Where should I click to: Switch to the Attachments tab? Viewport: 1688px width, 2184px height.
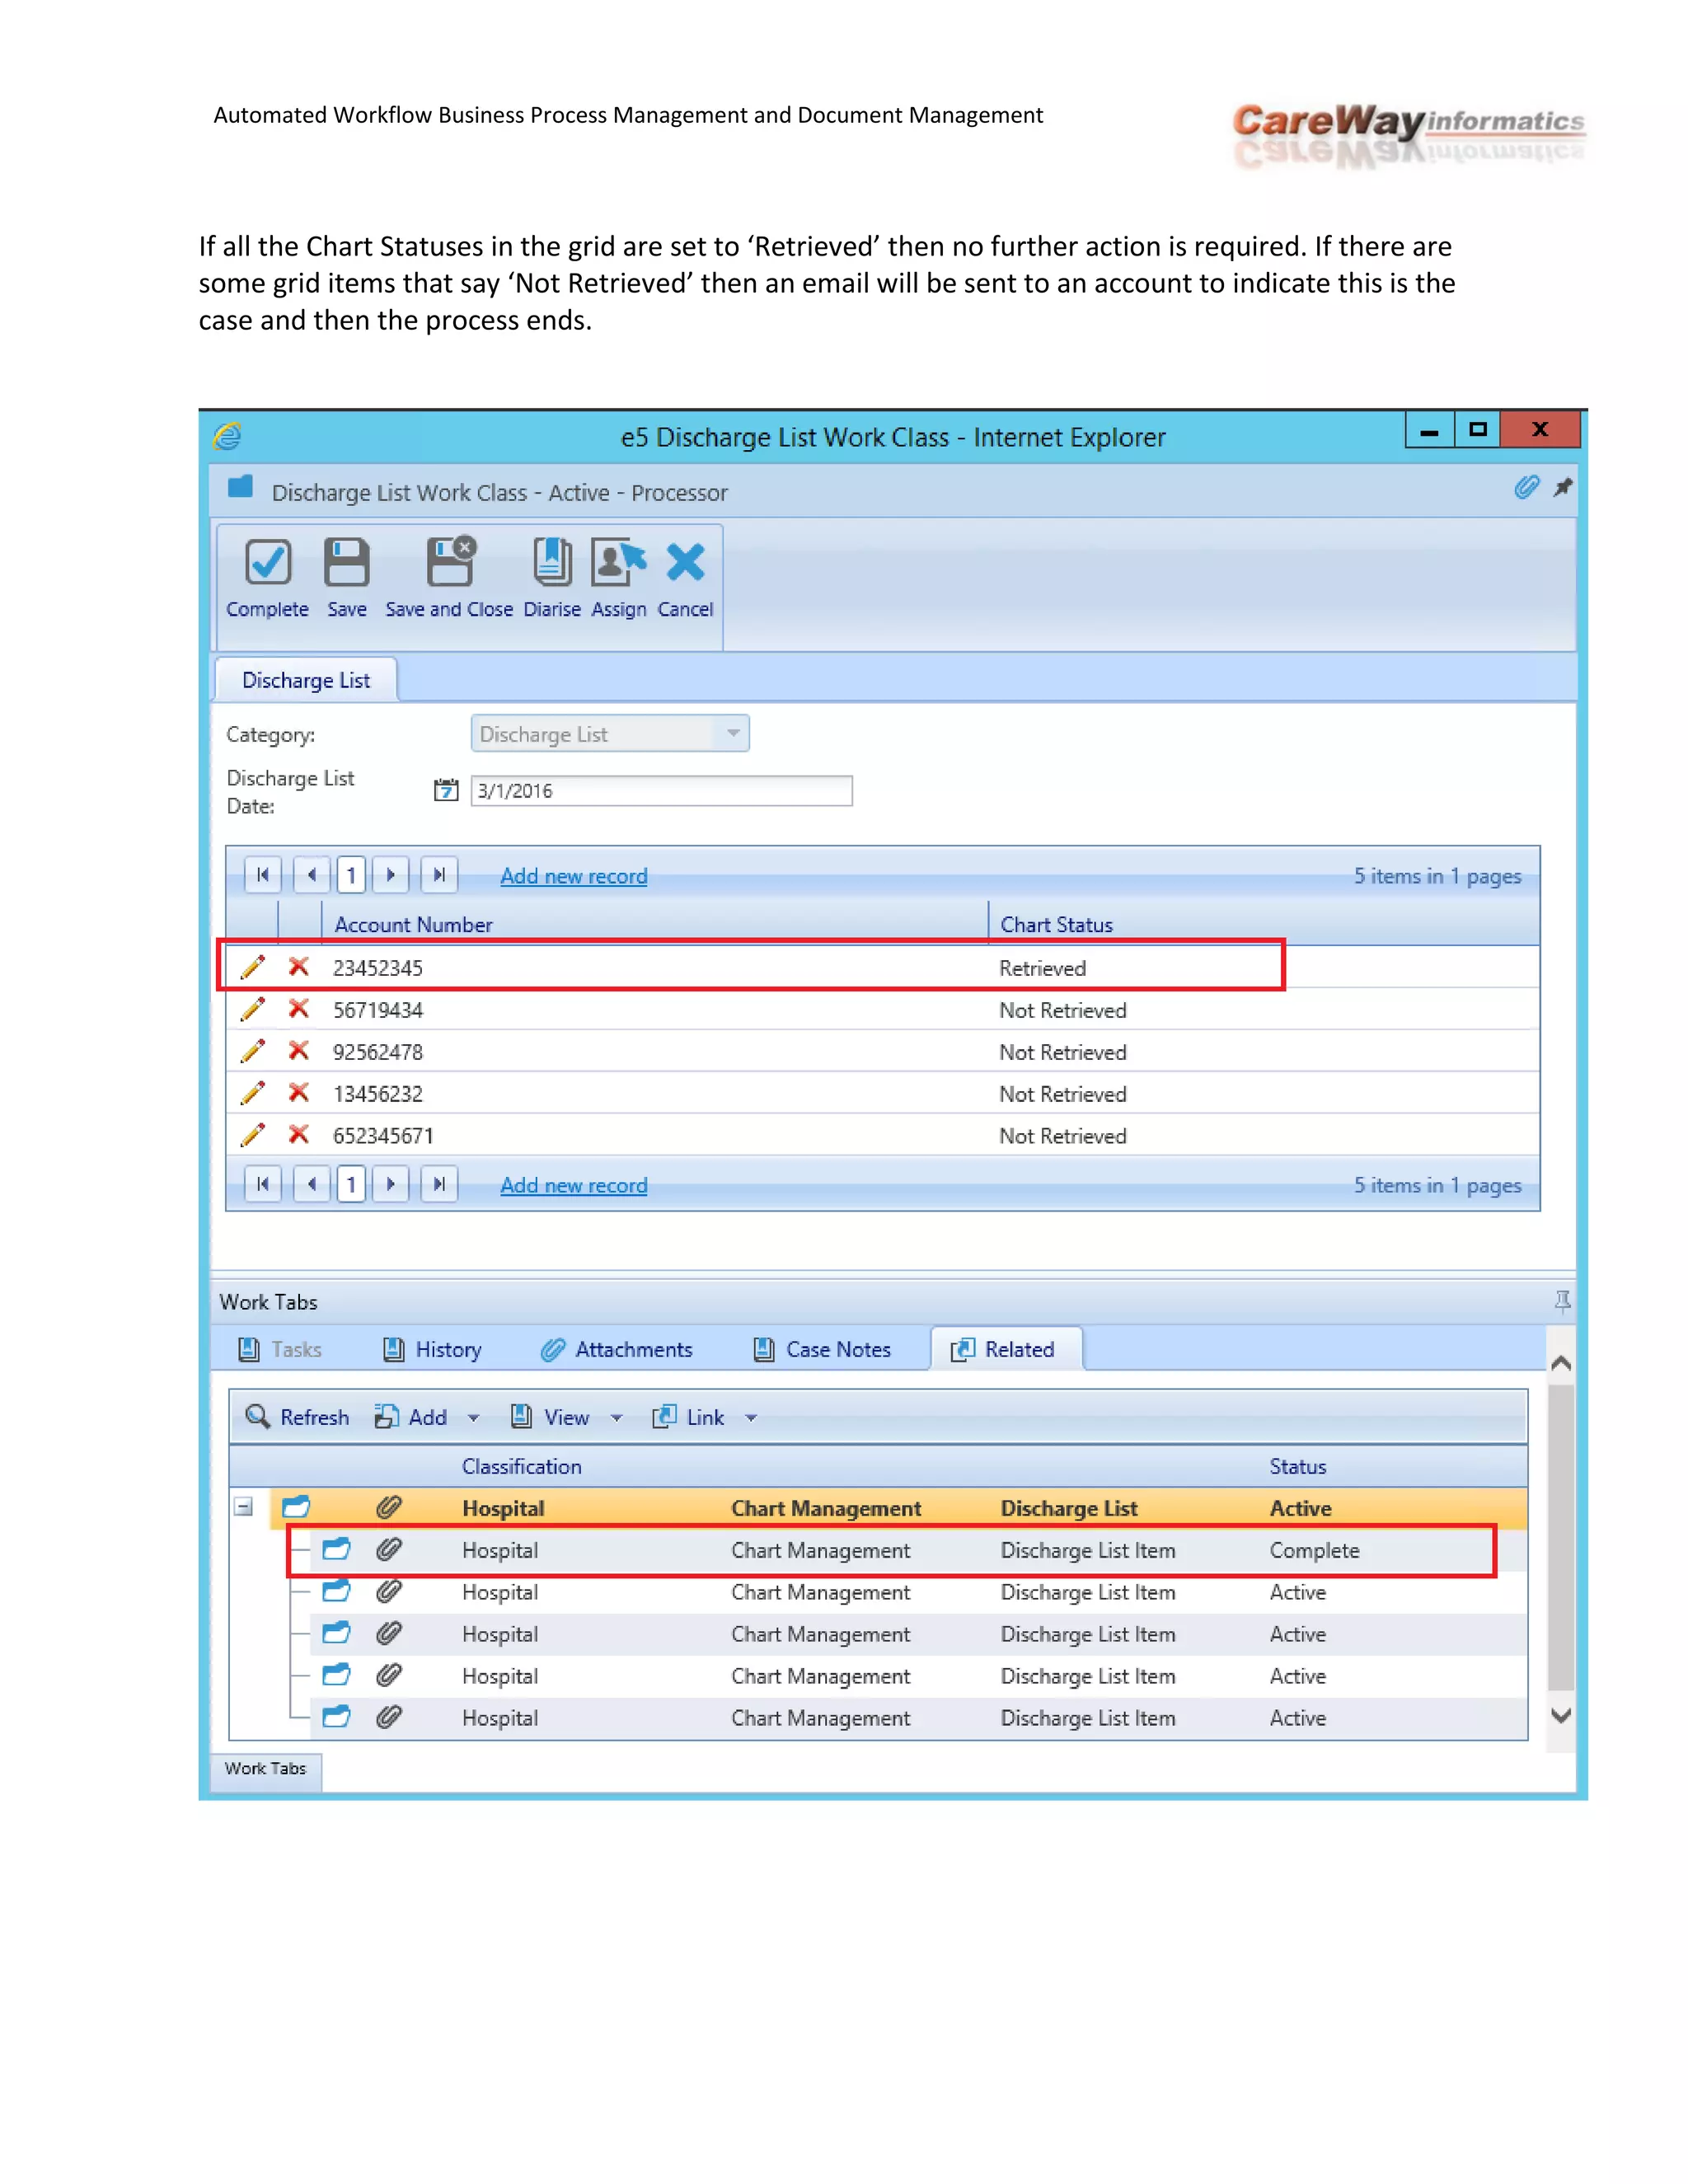point(616,1349)
